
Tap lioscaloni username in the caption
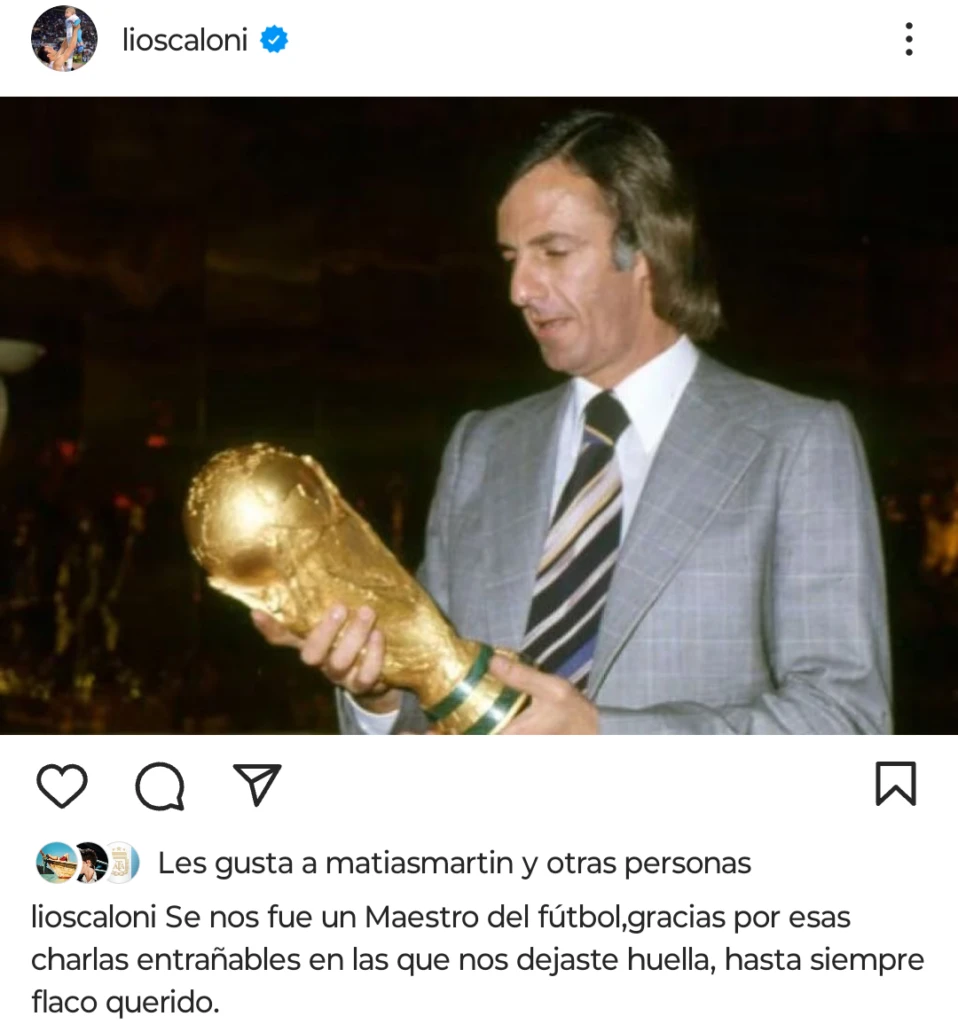coord(93,918)
